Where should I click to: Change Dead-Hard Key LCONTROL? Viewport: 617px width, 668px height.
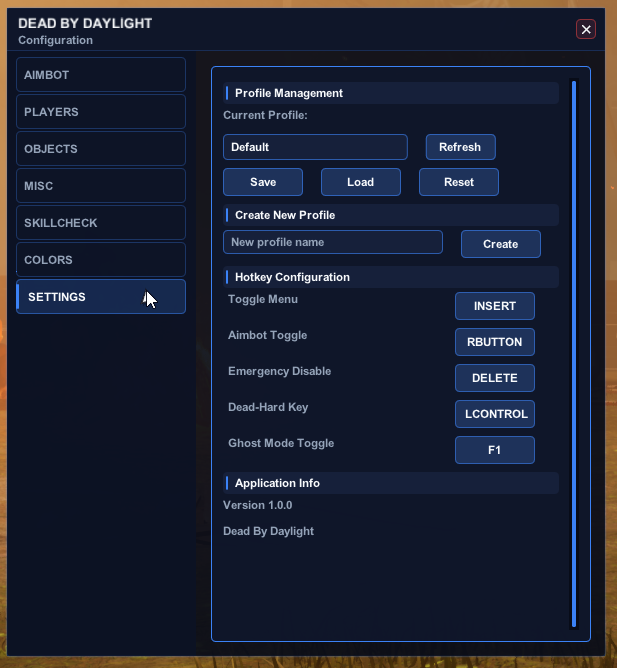pyautogui.click(x=495, y=414)
